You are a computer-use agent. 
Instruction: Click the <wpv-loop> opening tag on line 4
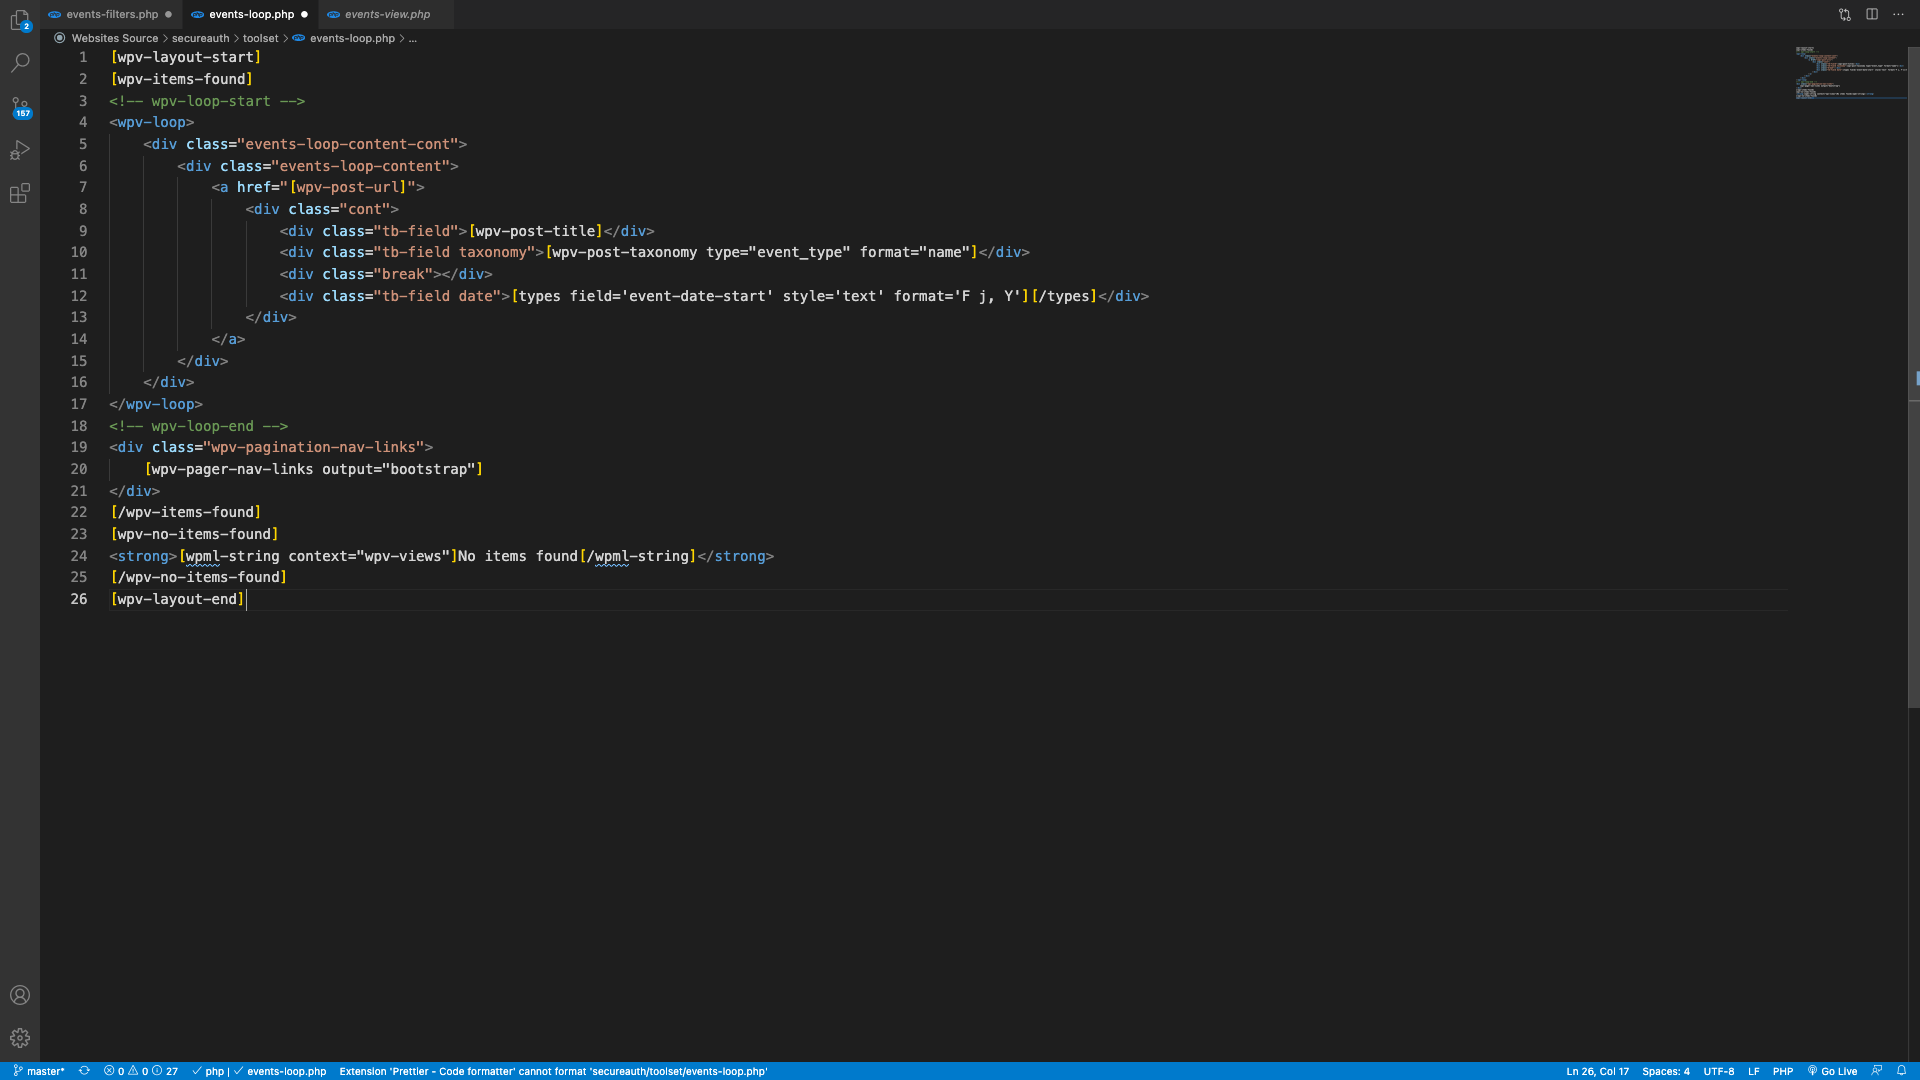click(x=151, y=122)
